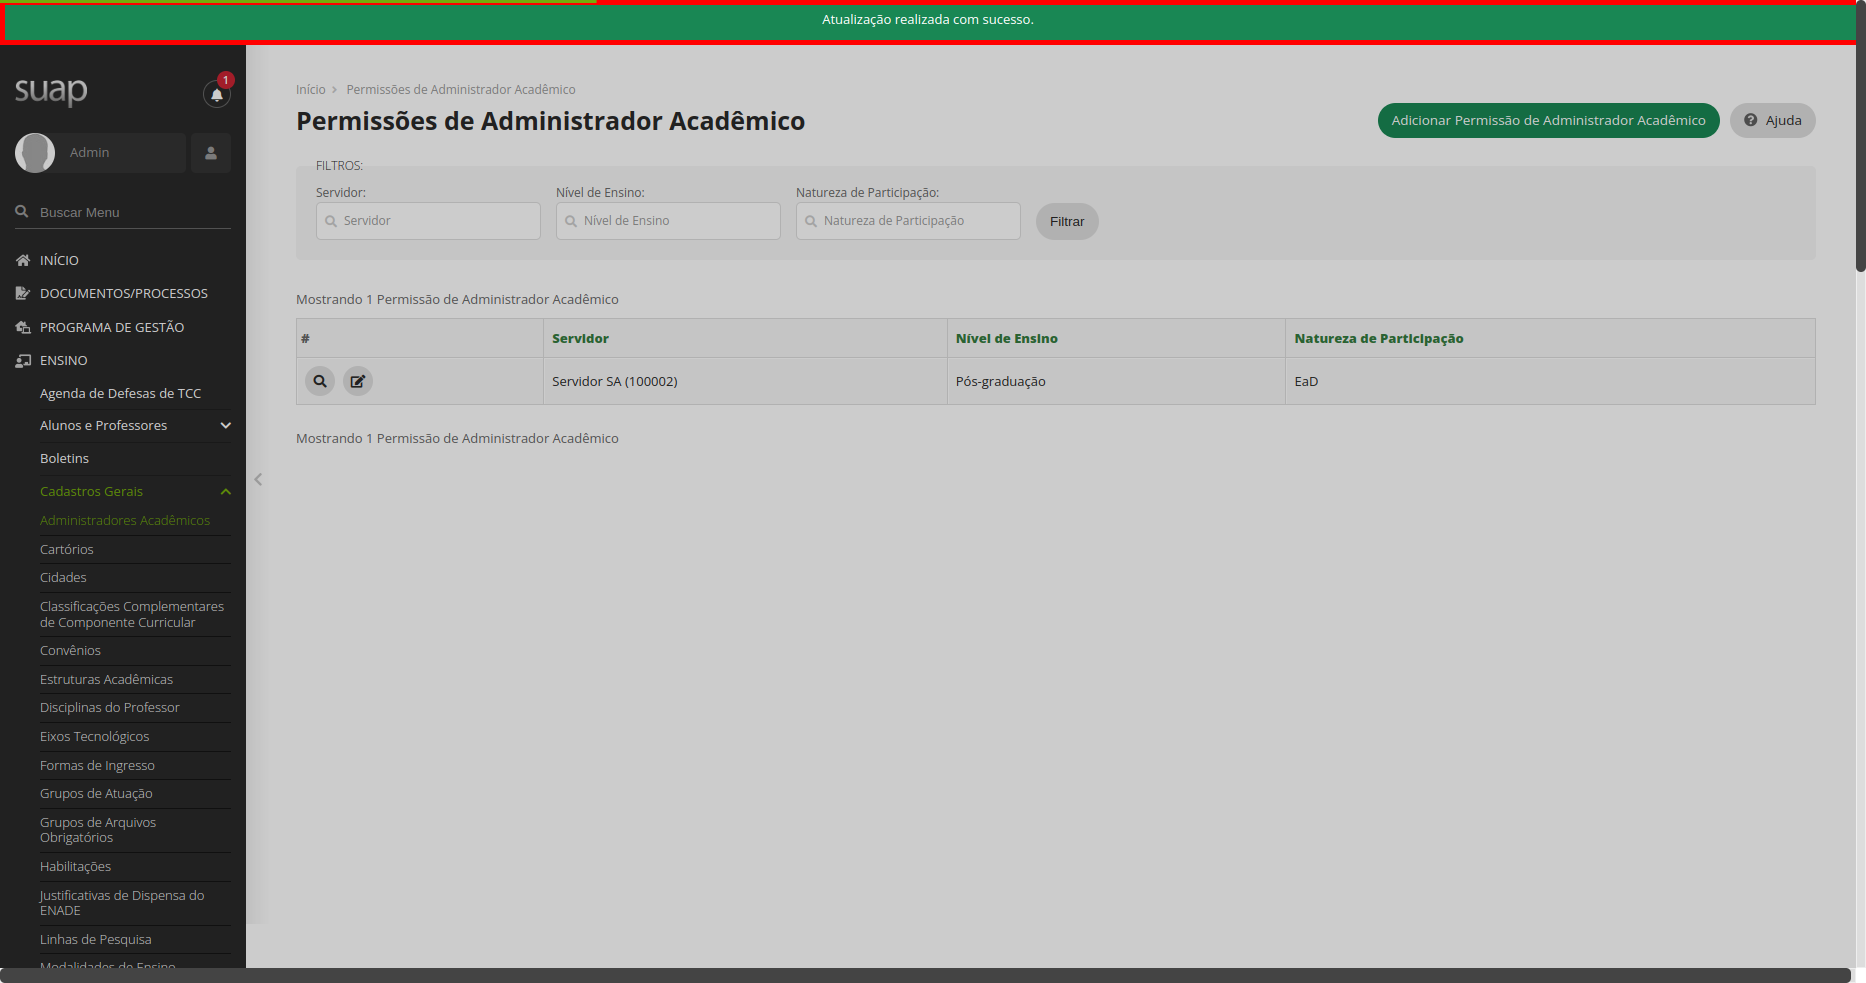Screen dimensions: 1866x983
Task: Sort table by Nível de Ensino column
Action: 1006,339
